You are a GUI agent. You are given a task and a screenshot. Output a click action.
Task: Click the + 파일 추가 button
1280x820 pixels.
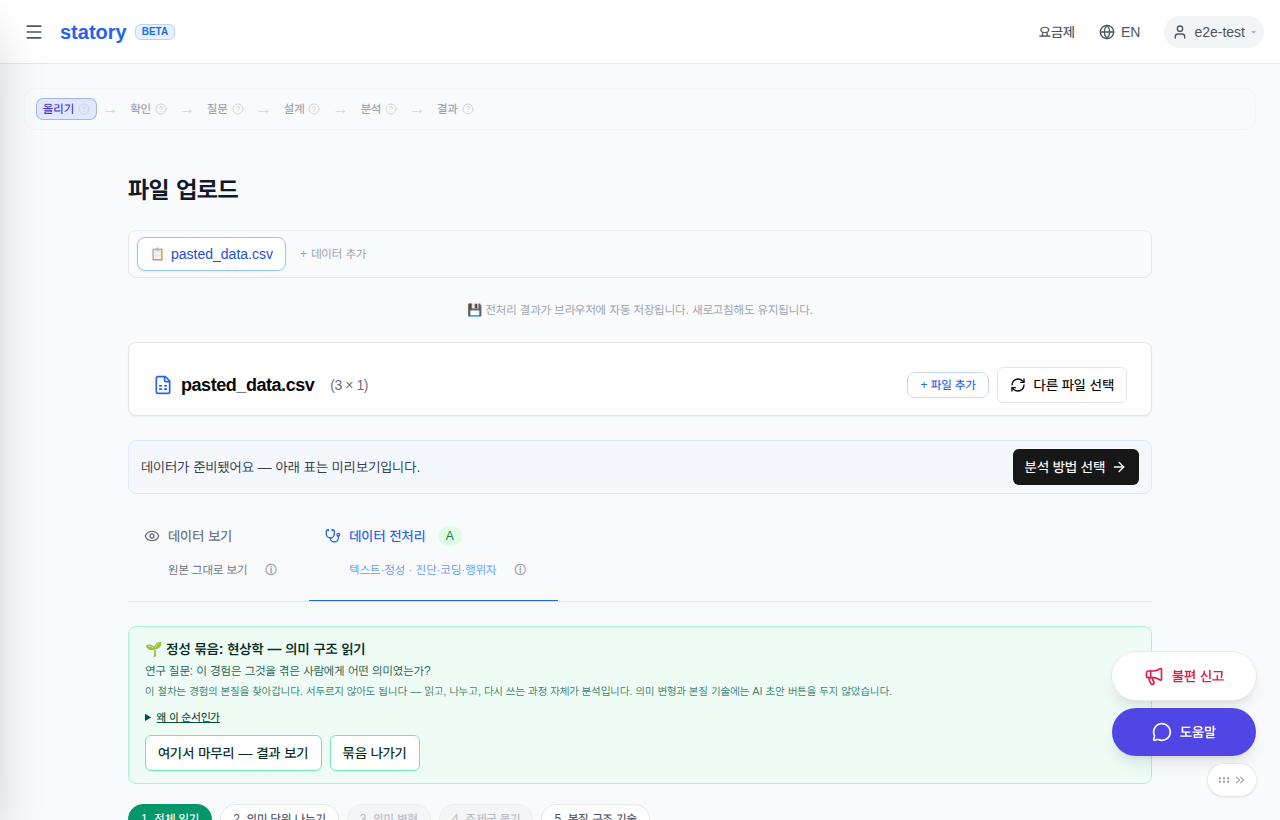coord(948,385)
